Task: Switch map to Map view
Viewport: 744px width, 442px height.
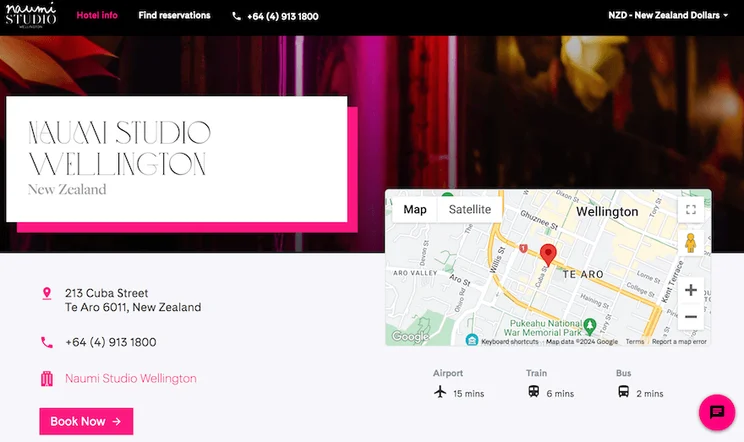Action: point(415,210)
